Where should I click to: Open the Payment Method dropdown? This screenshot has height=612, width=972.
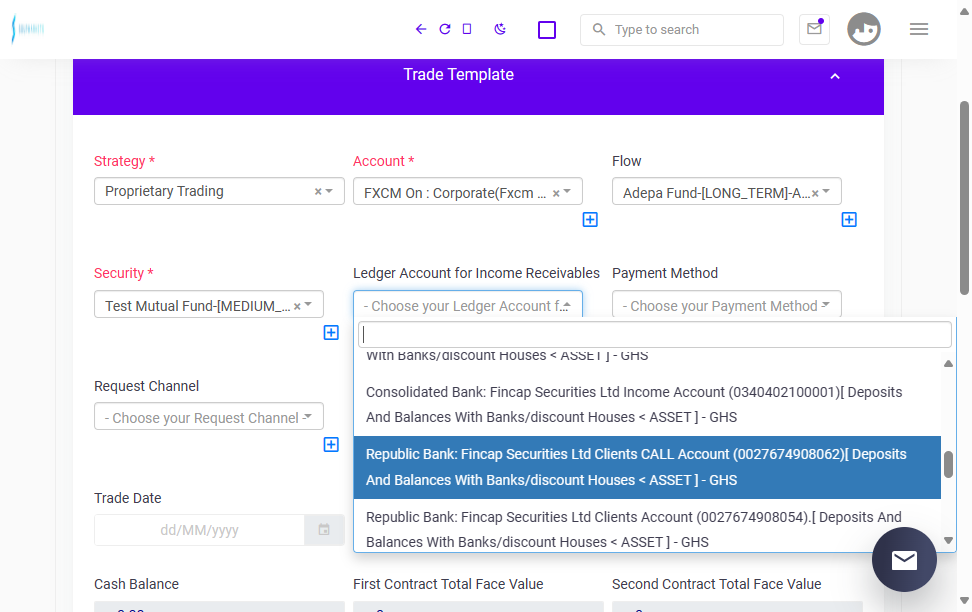coord(727,304)
